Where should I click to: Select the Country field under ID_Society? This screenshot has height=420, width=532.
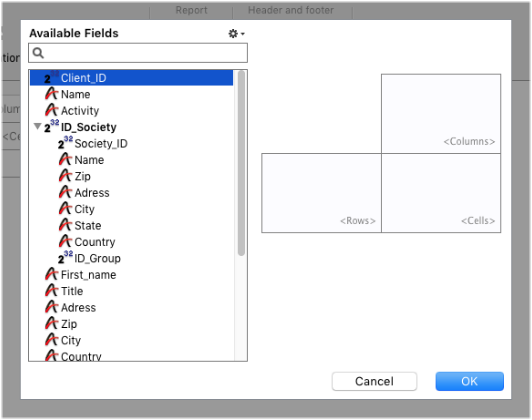click(95, 242)
